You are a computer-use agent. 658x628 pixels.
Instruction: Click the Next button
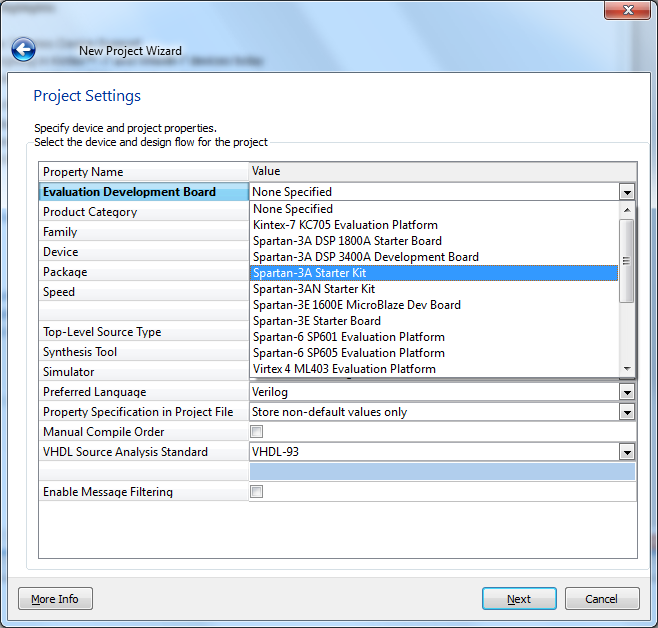(x=519, y=599)
